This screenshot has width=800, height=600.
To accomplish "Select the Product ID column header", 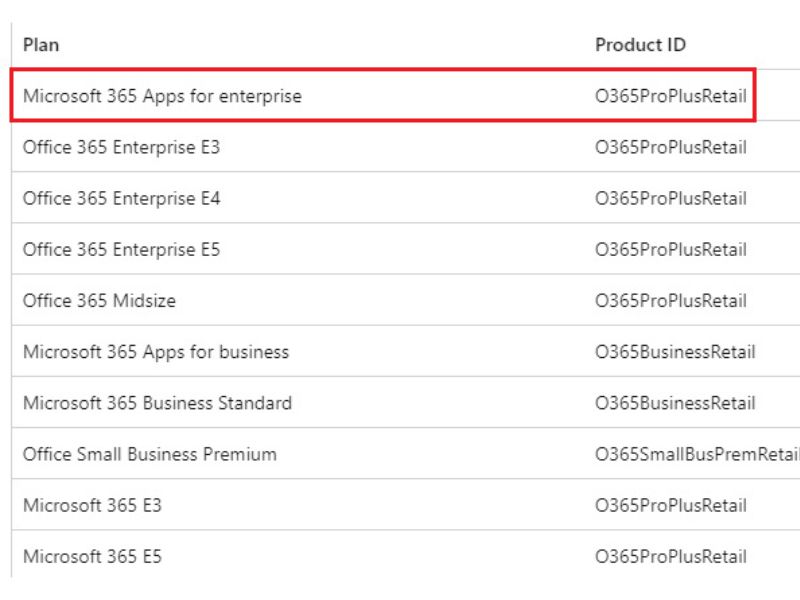I will (x=640, y=45).
